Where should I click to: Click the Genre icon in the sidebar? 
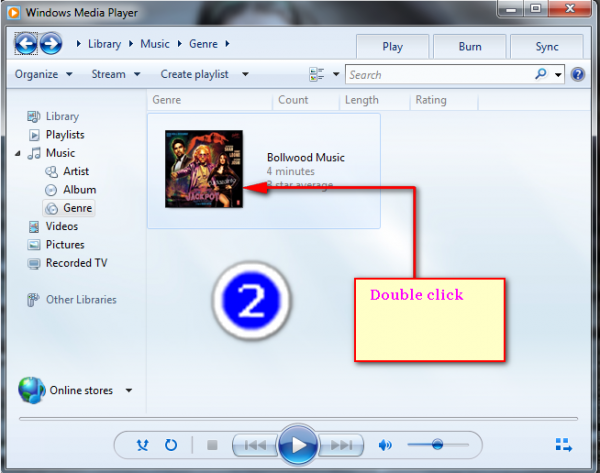[51, 208]
